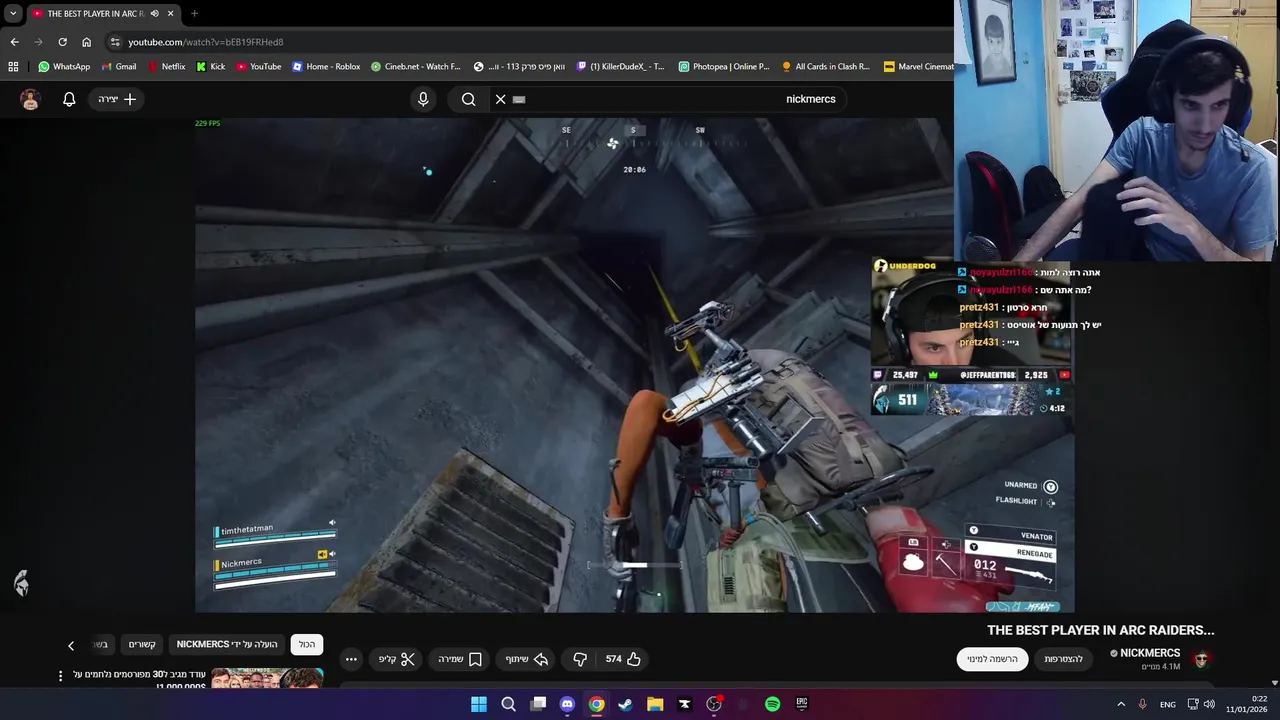Open YouTube notifications bell

click(x=69, y=99)
